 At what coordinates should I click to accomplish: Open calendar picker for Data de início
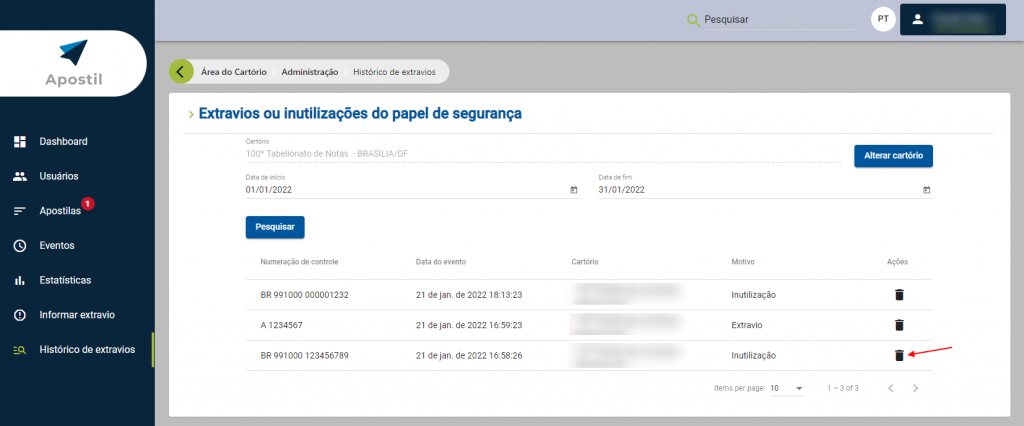click(574, 190)
